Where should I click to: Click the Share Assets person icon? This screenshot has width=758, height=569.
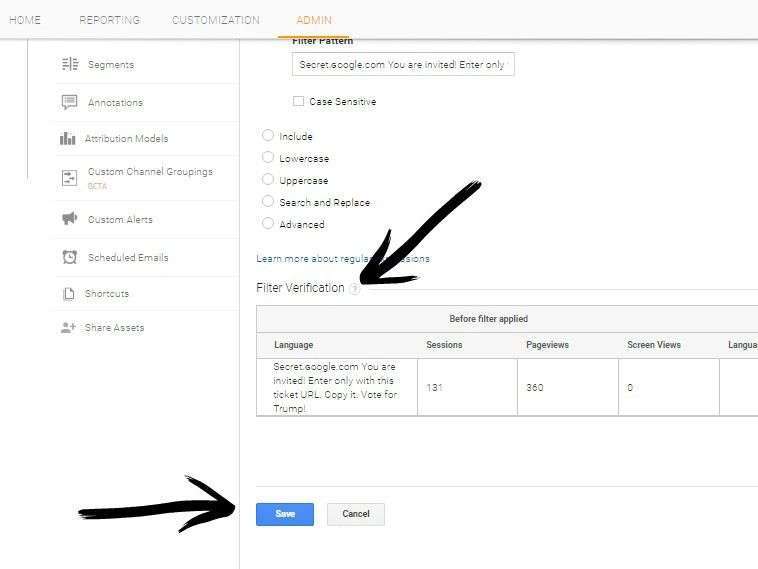pyautogui.click(x=68, y=327)
